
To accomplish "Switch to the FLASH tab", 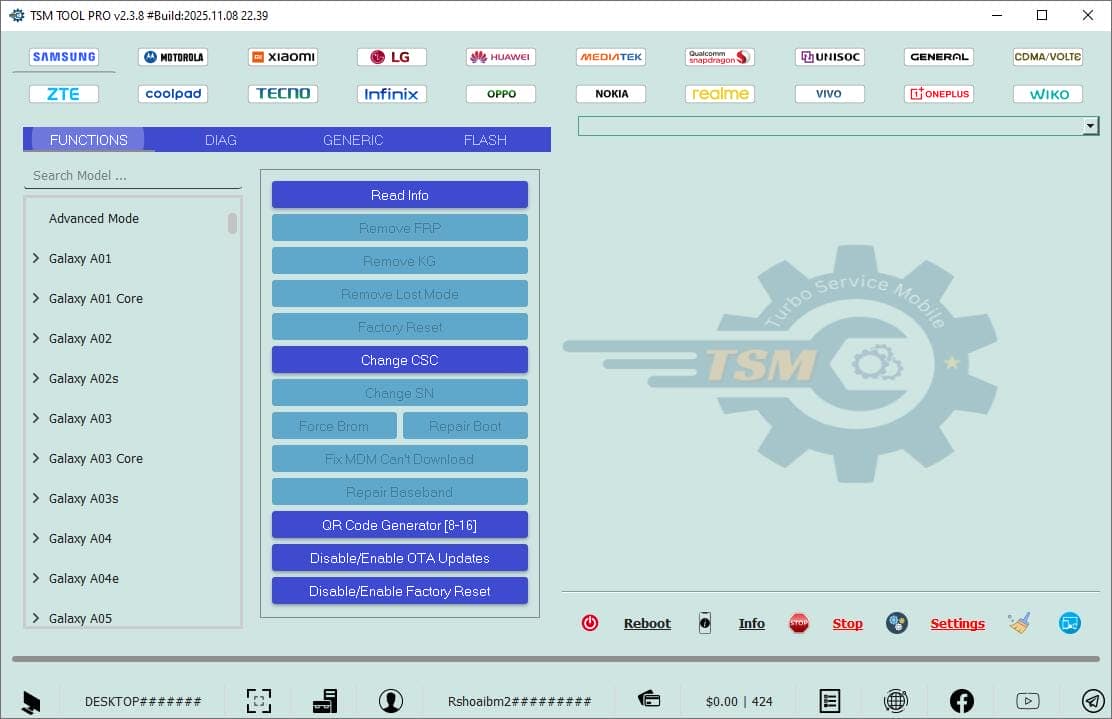I will [x=485, y=140].
